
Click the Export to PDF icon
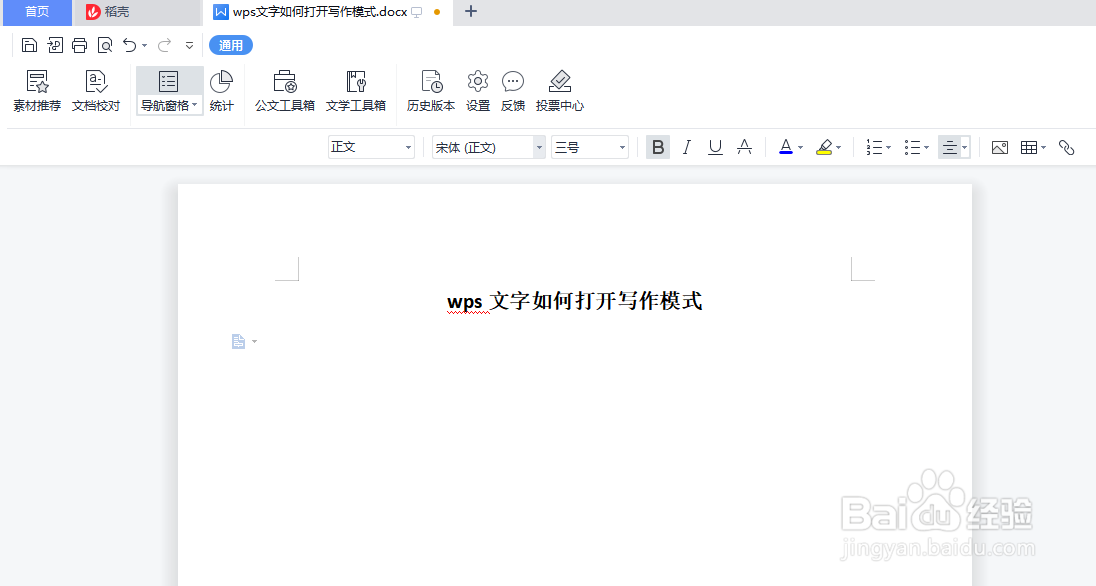55,45
